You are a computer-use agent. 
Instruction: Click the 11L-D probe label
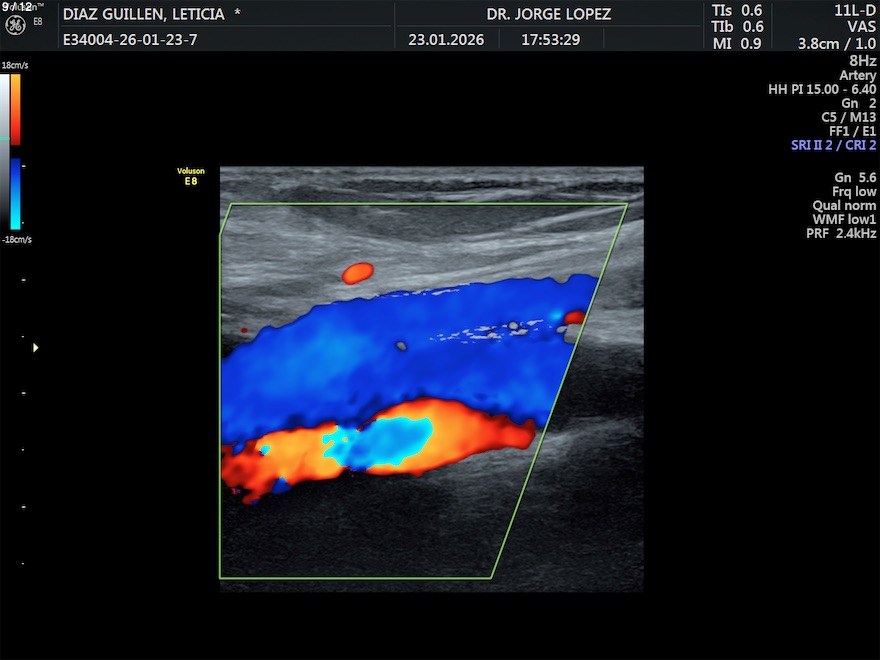coord(854,10)
